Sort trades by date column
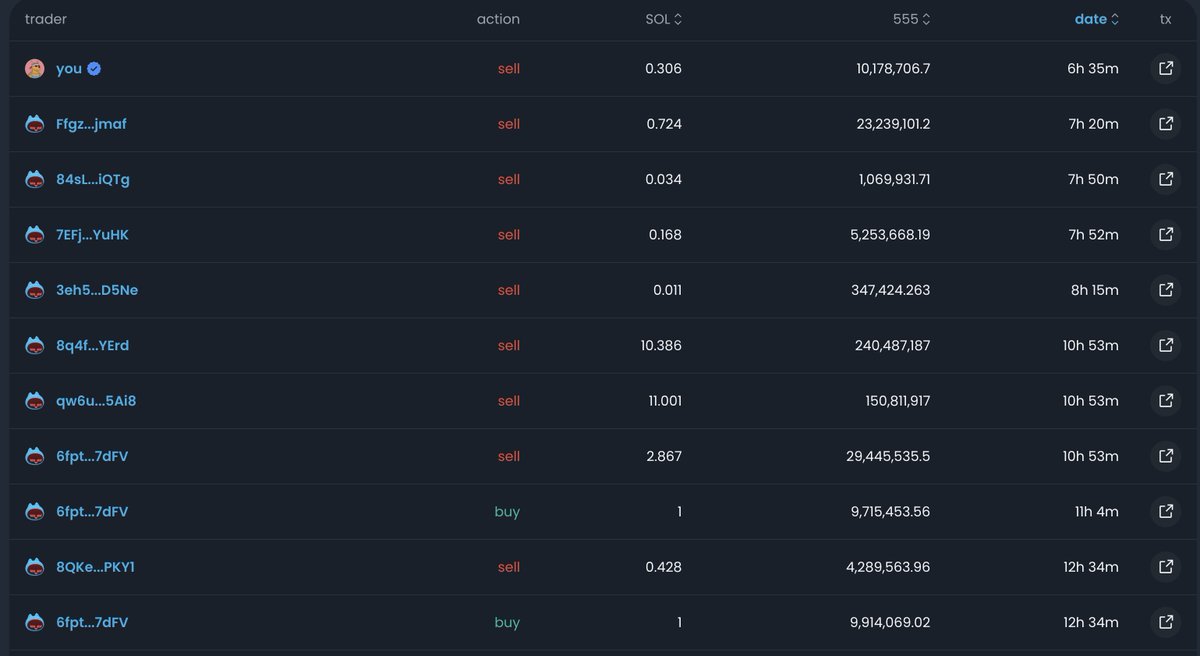The width and height of the screenshot is (1200, 656). coord(1096,19)
